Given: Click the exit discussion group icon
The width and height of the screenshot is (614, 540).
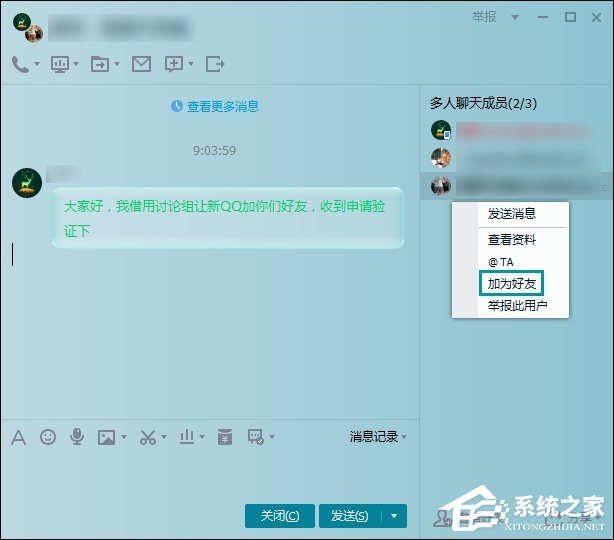Looking at the screenshot, I should coord(215,64).
